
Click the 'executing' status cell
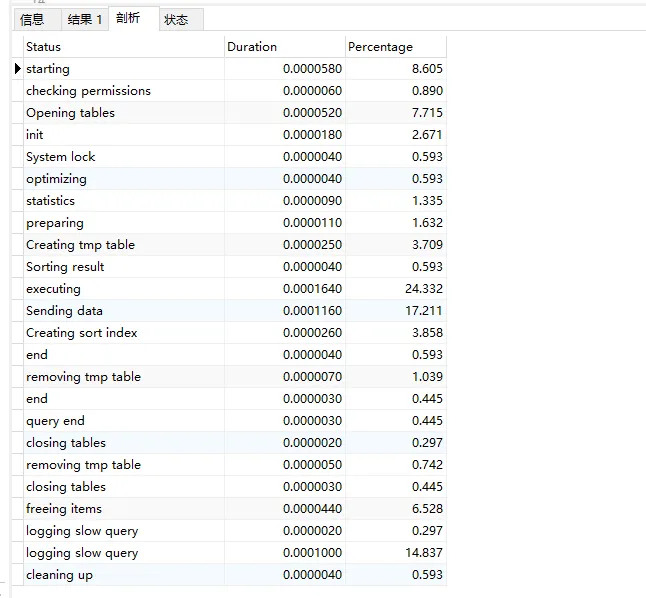coord(124,288)
